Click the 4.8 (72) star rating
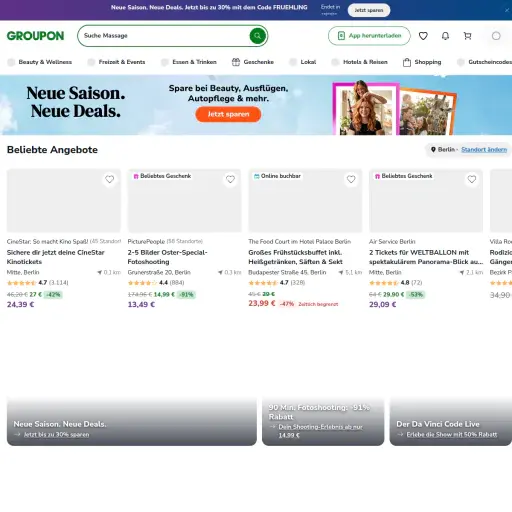The image size is (512, 512). click(396, 283)
